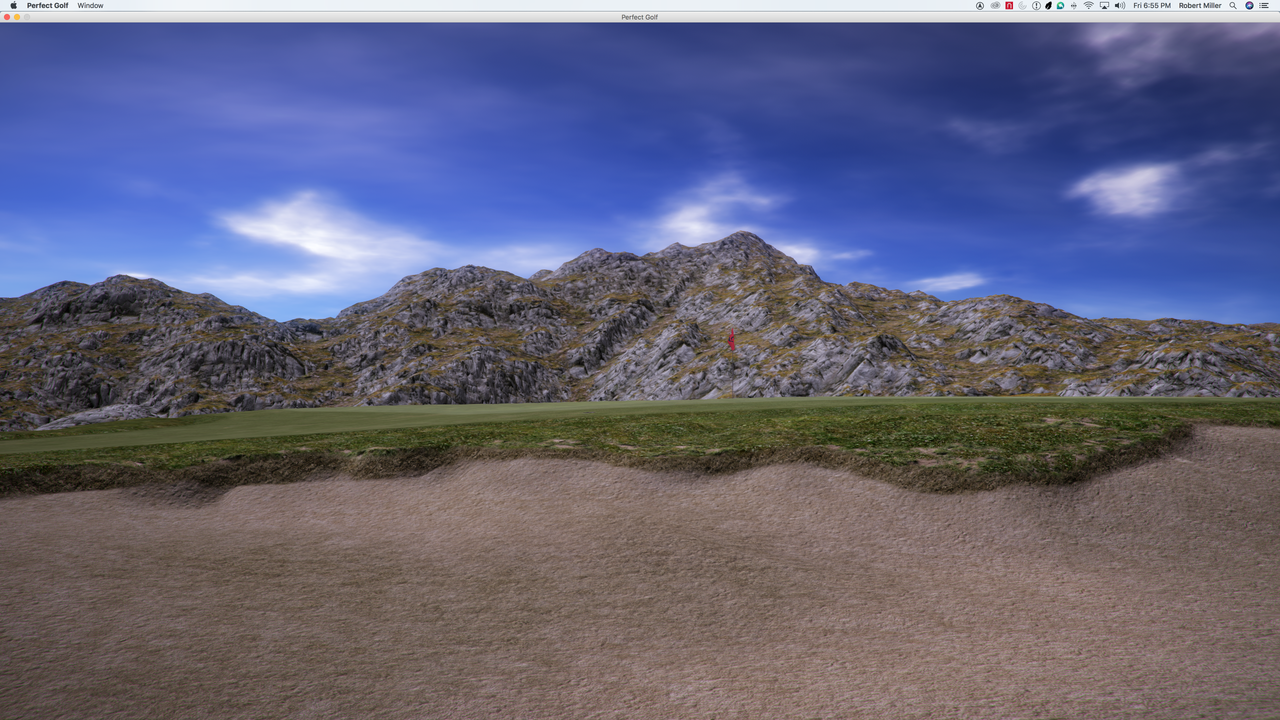Screen dimensions: 1280x720
Task: Open the volume control in menu bar
Action: 1120,5
